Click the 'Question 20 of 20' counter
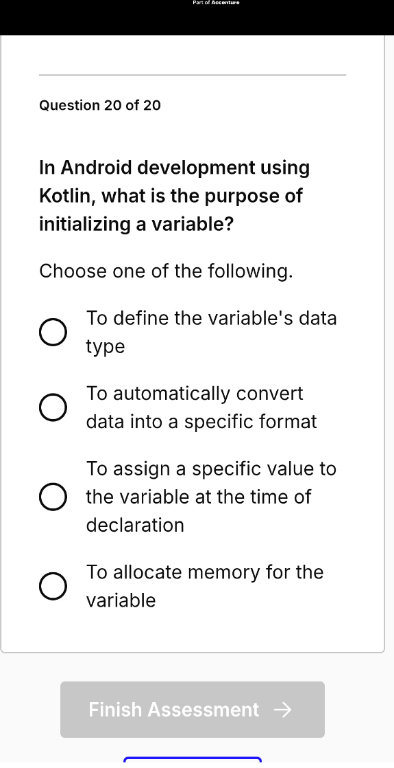The image size is (394, 768). point(100,105)
